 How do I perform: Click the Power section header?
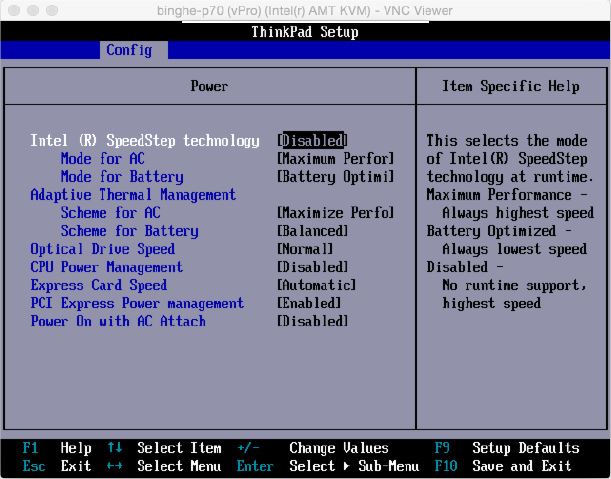coord(209,86)
